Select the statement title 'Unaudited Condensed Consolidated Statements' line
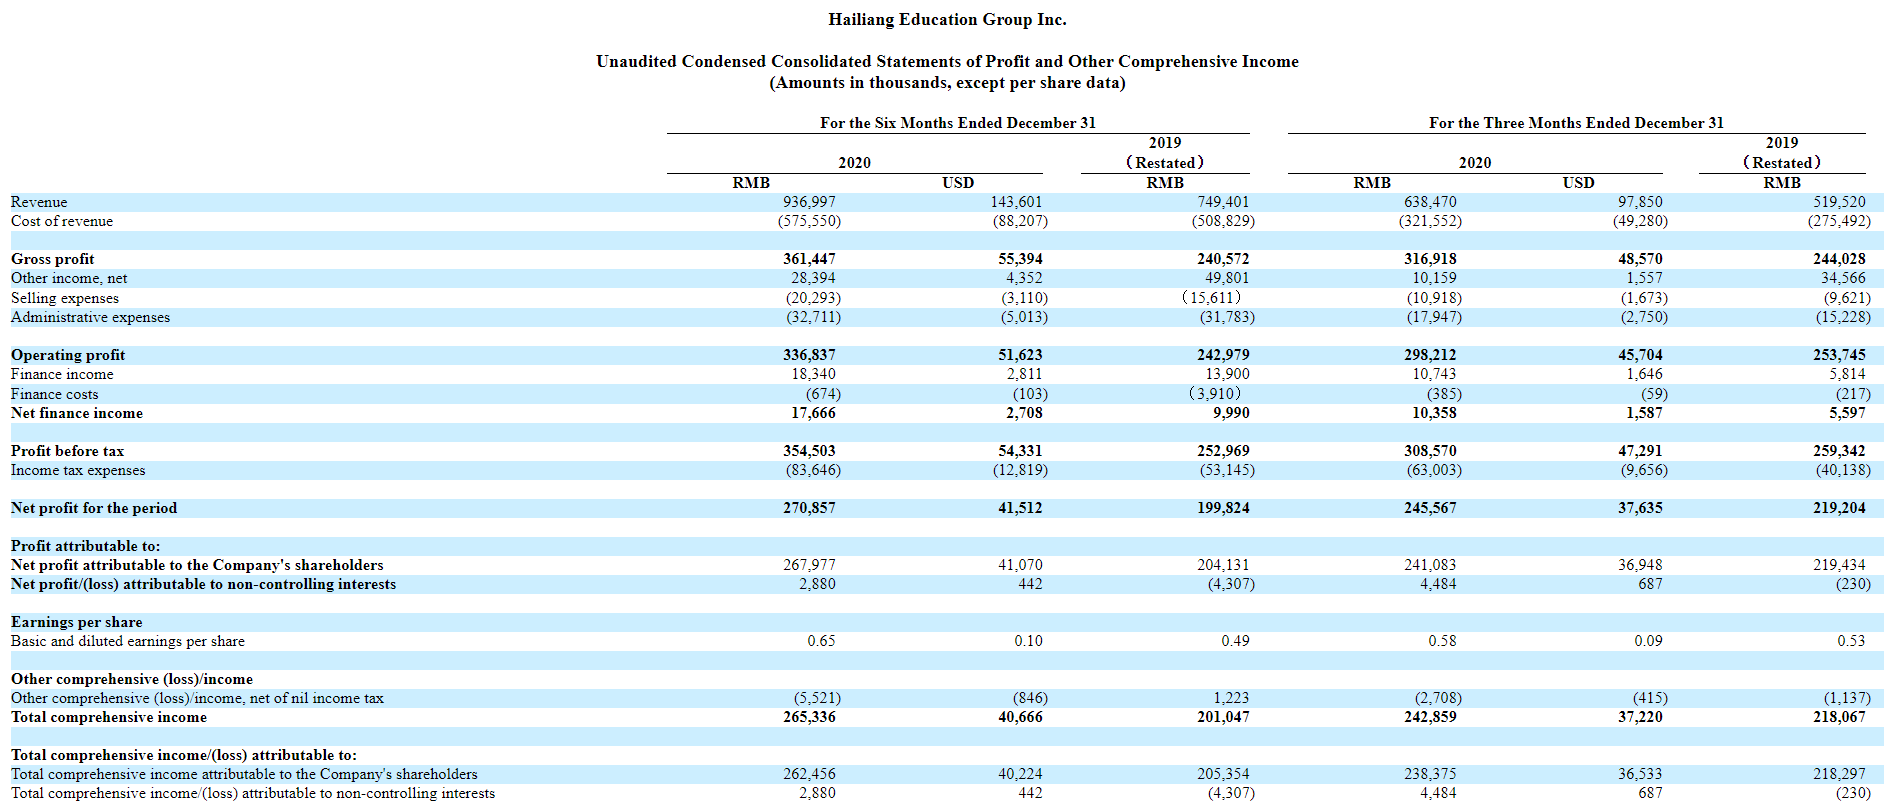This screenshot has width=1891, height=805. [947, 62]
